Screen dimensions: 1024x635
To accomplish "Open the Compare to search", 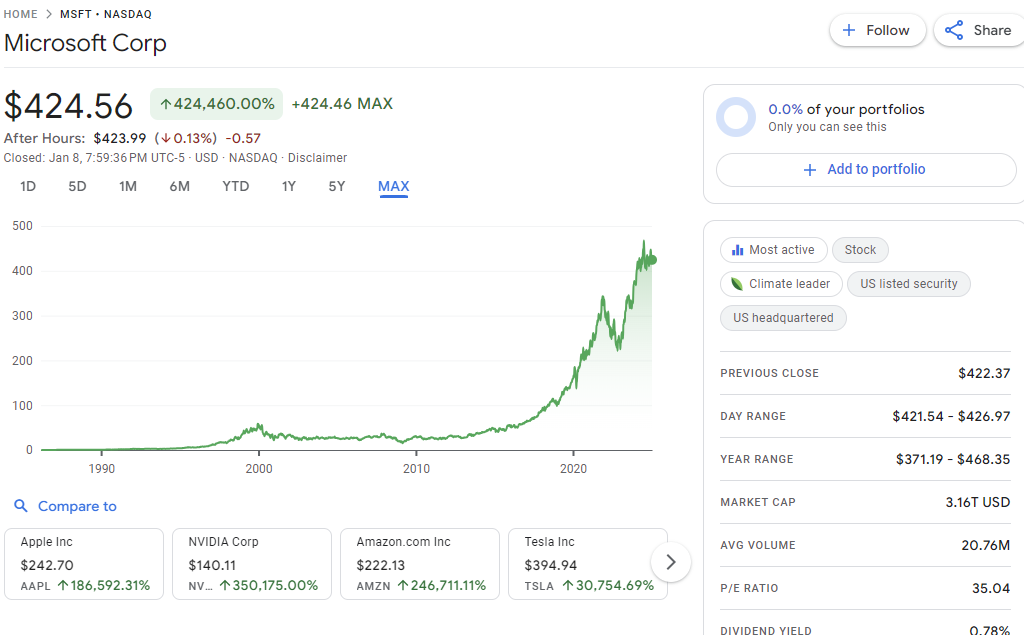I will [x=65, y=506].
